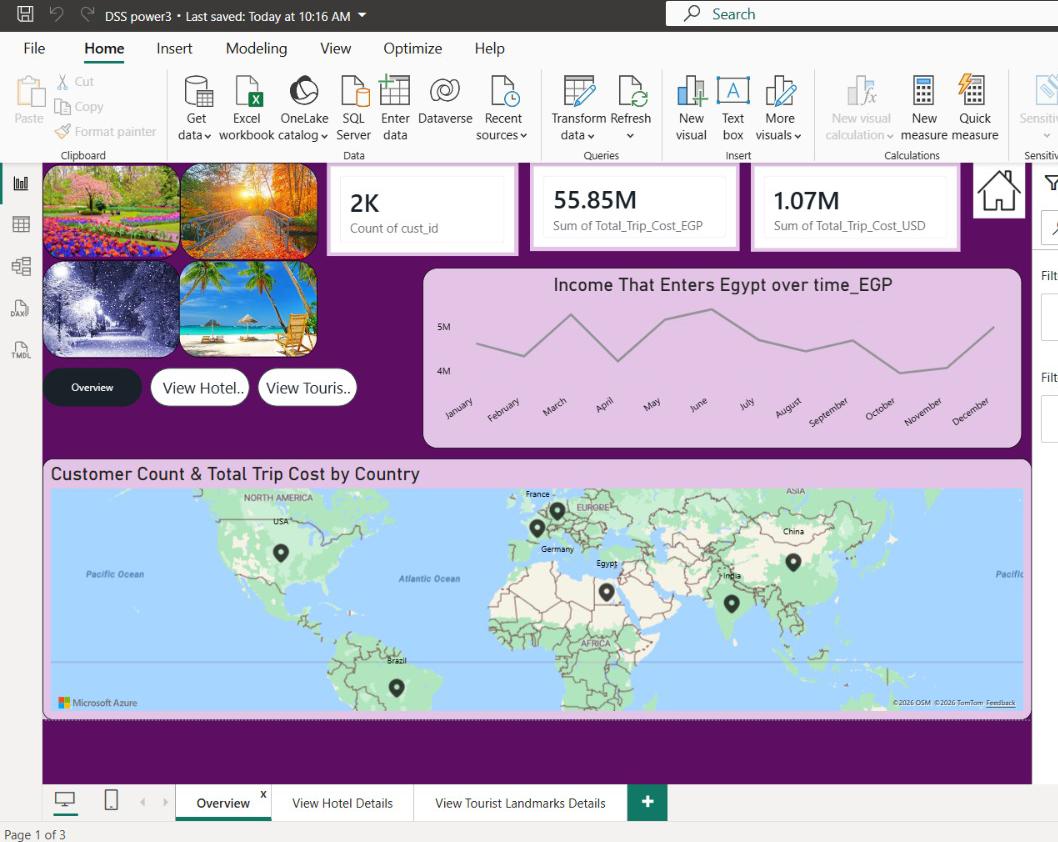1058x842 pixels.
Task: Select the snowy winter image
Action: point(111,309)
